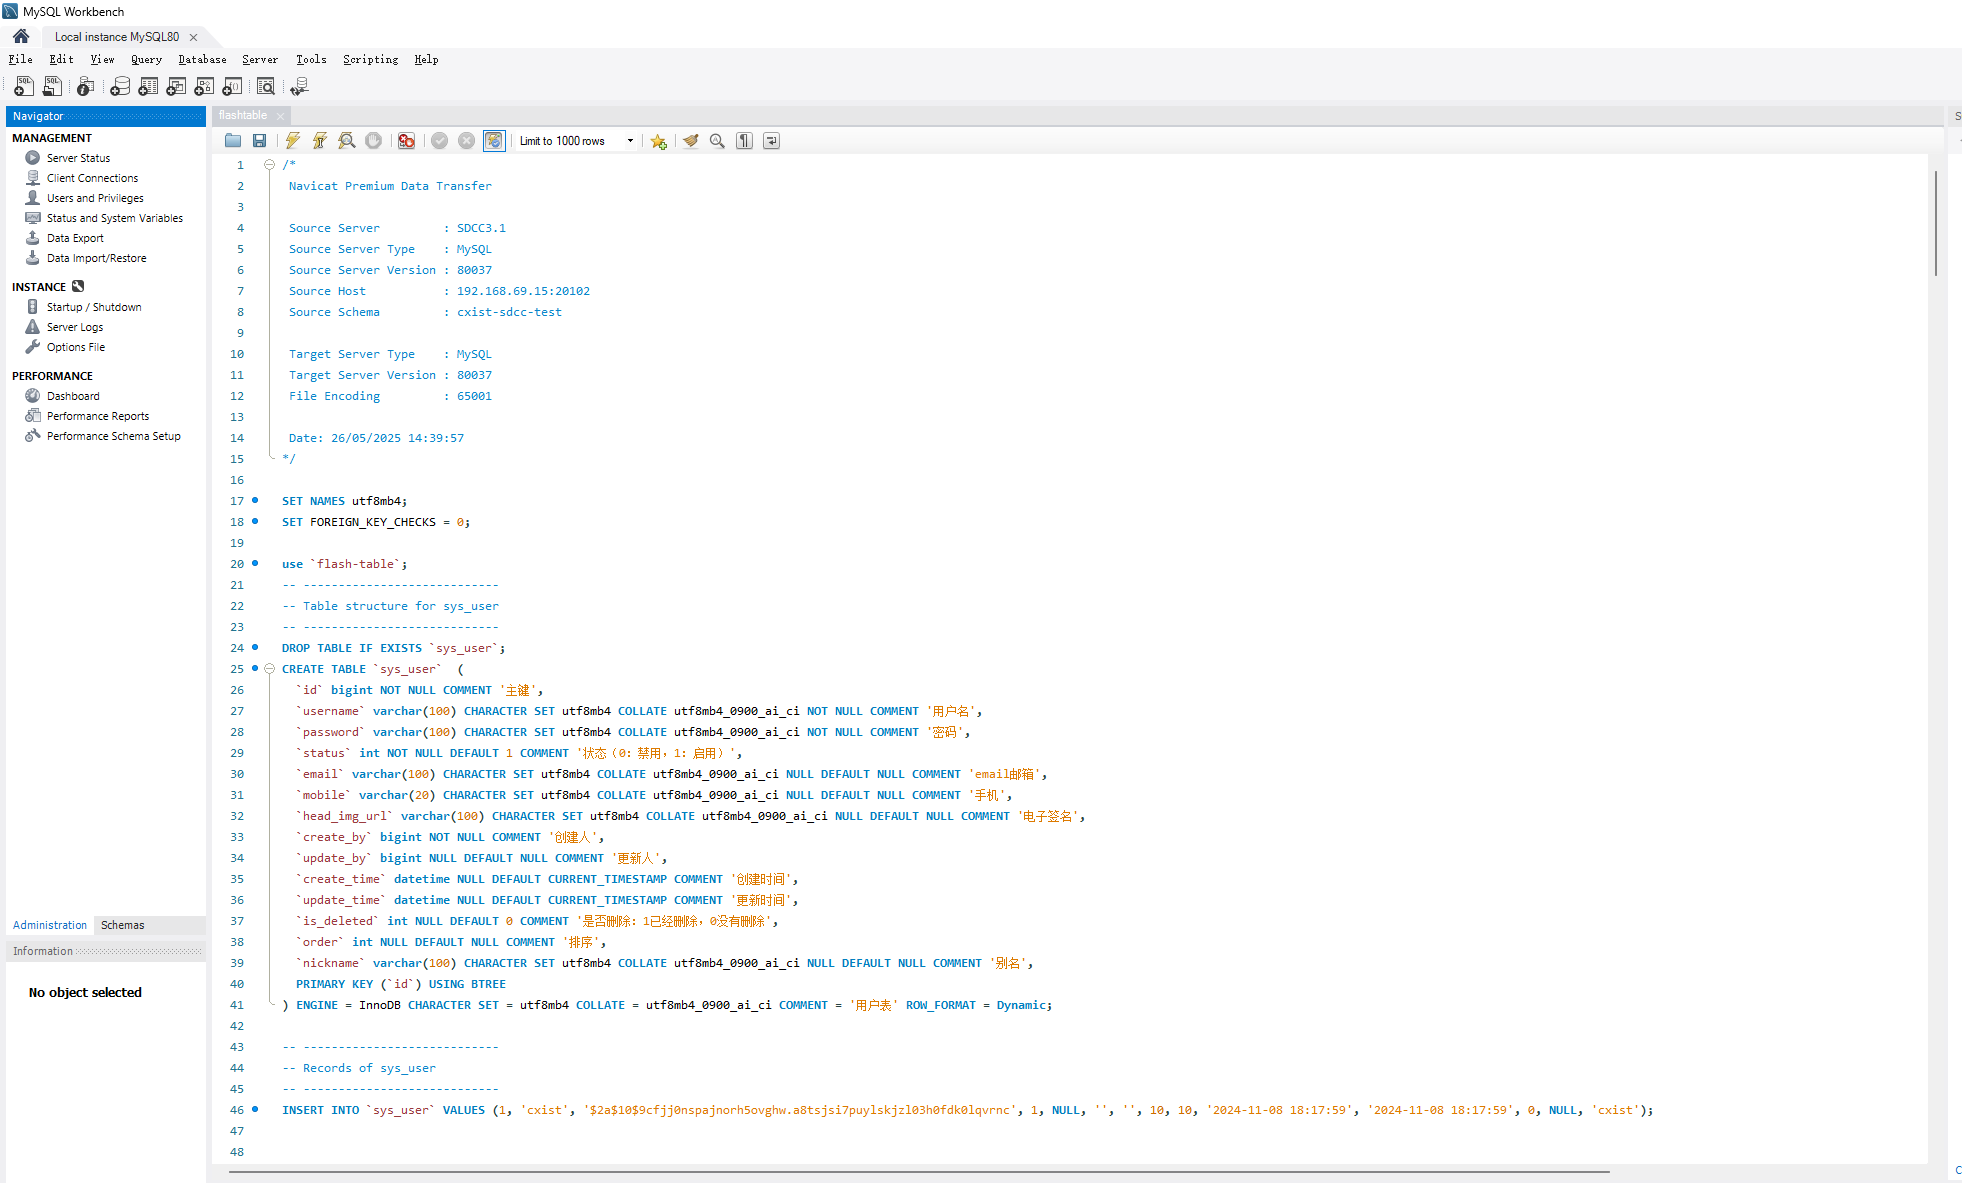Click the Execute script lightning bolt icon

tap(293, 141)
